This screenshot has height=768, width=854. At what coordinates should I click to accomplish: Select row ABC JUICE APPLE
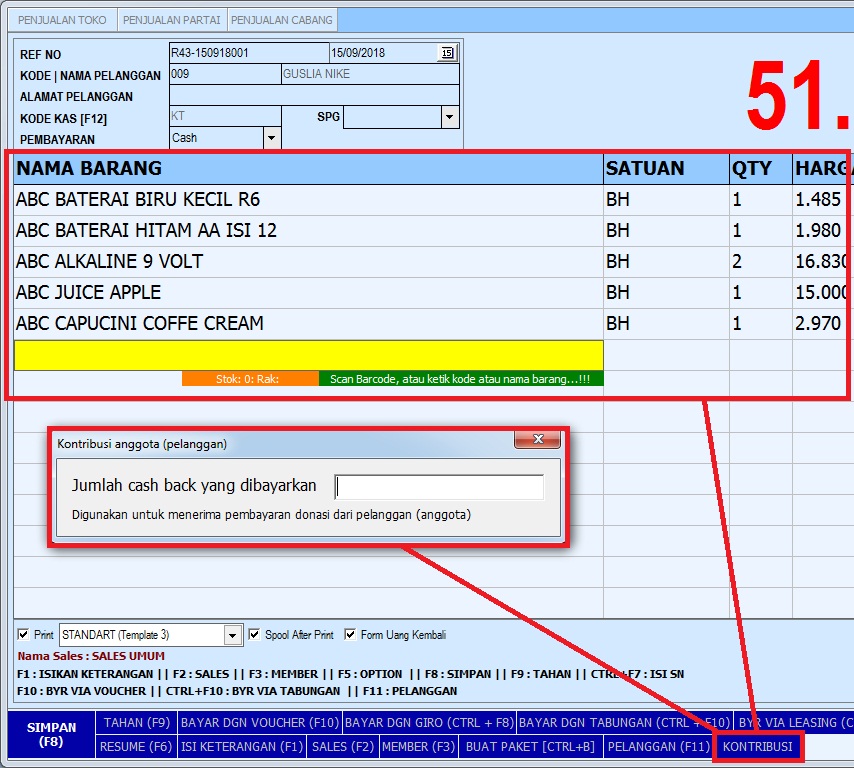click(x=308, y=293)
